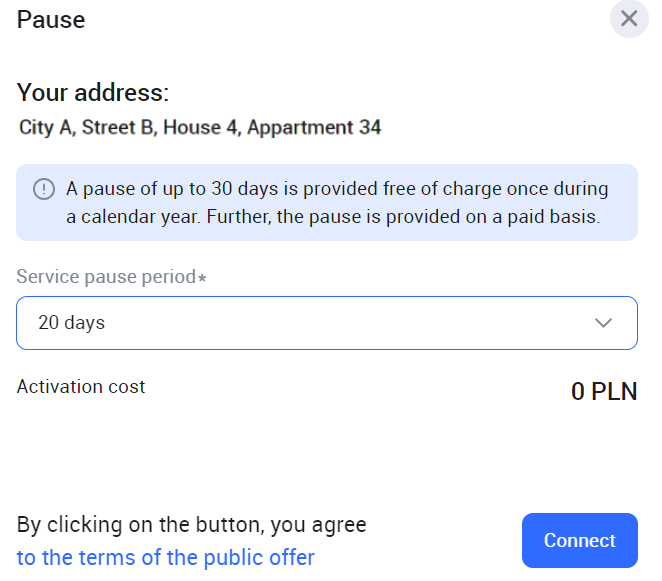
Task: Close the Pause dialog with the X
Action: (629, 18)
